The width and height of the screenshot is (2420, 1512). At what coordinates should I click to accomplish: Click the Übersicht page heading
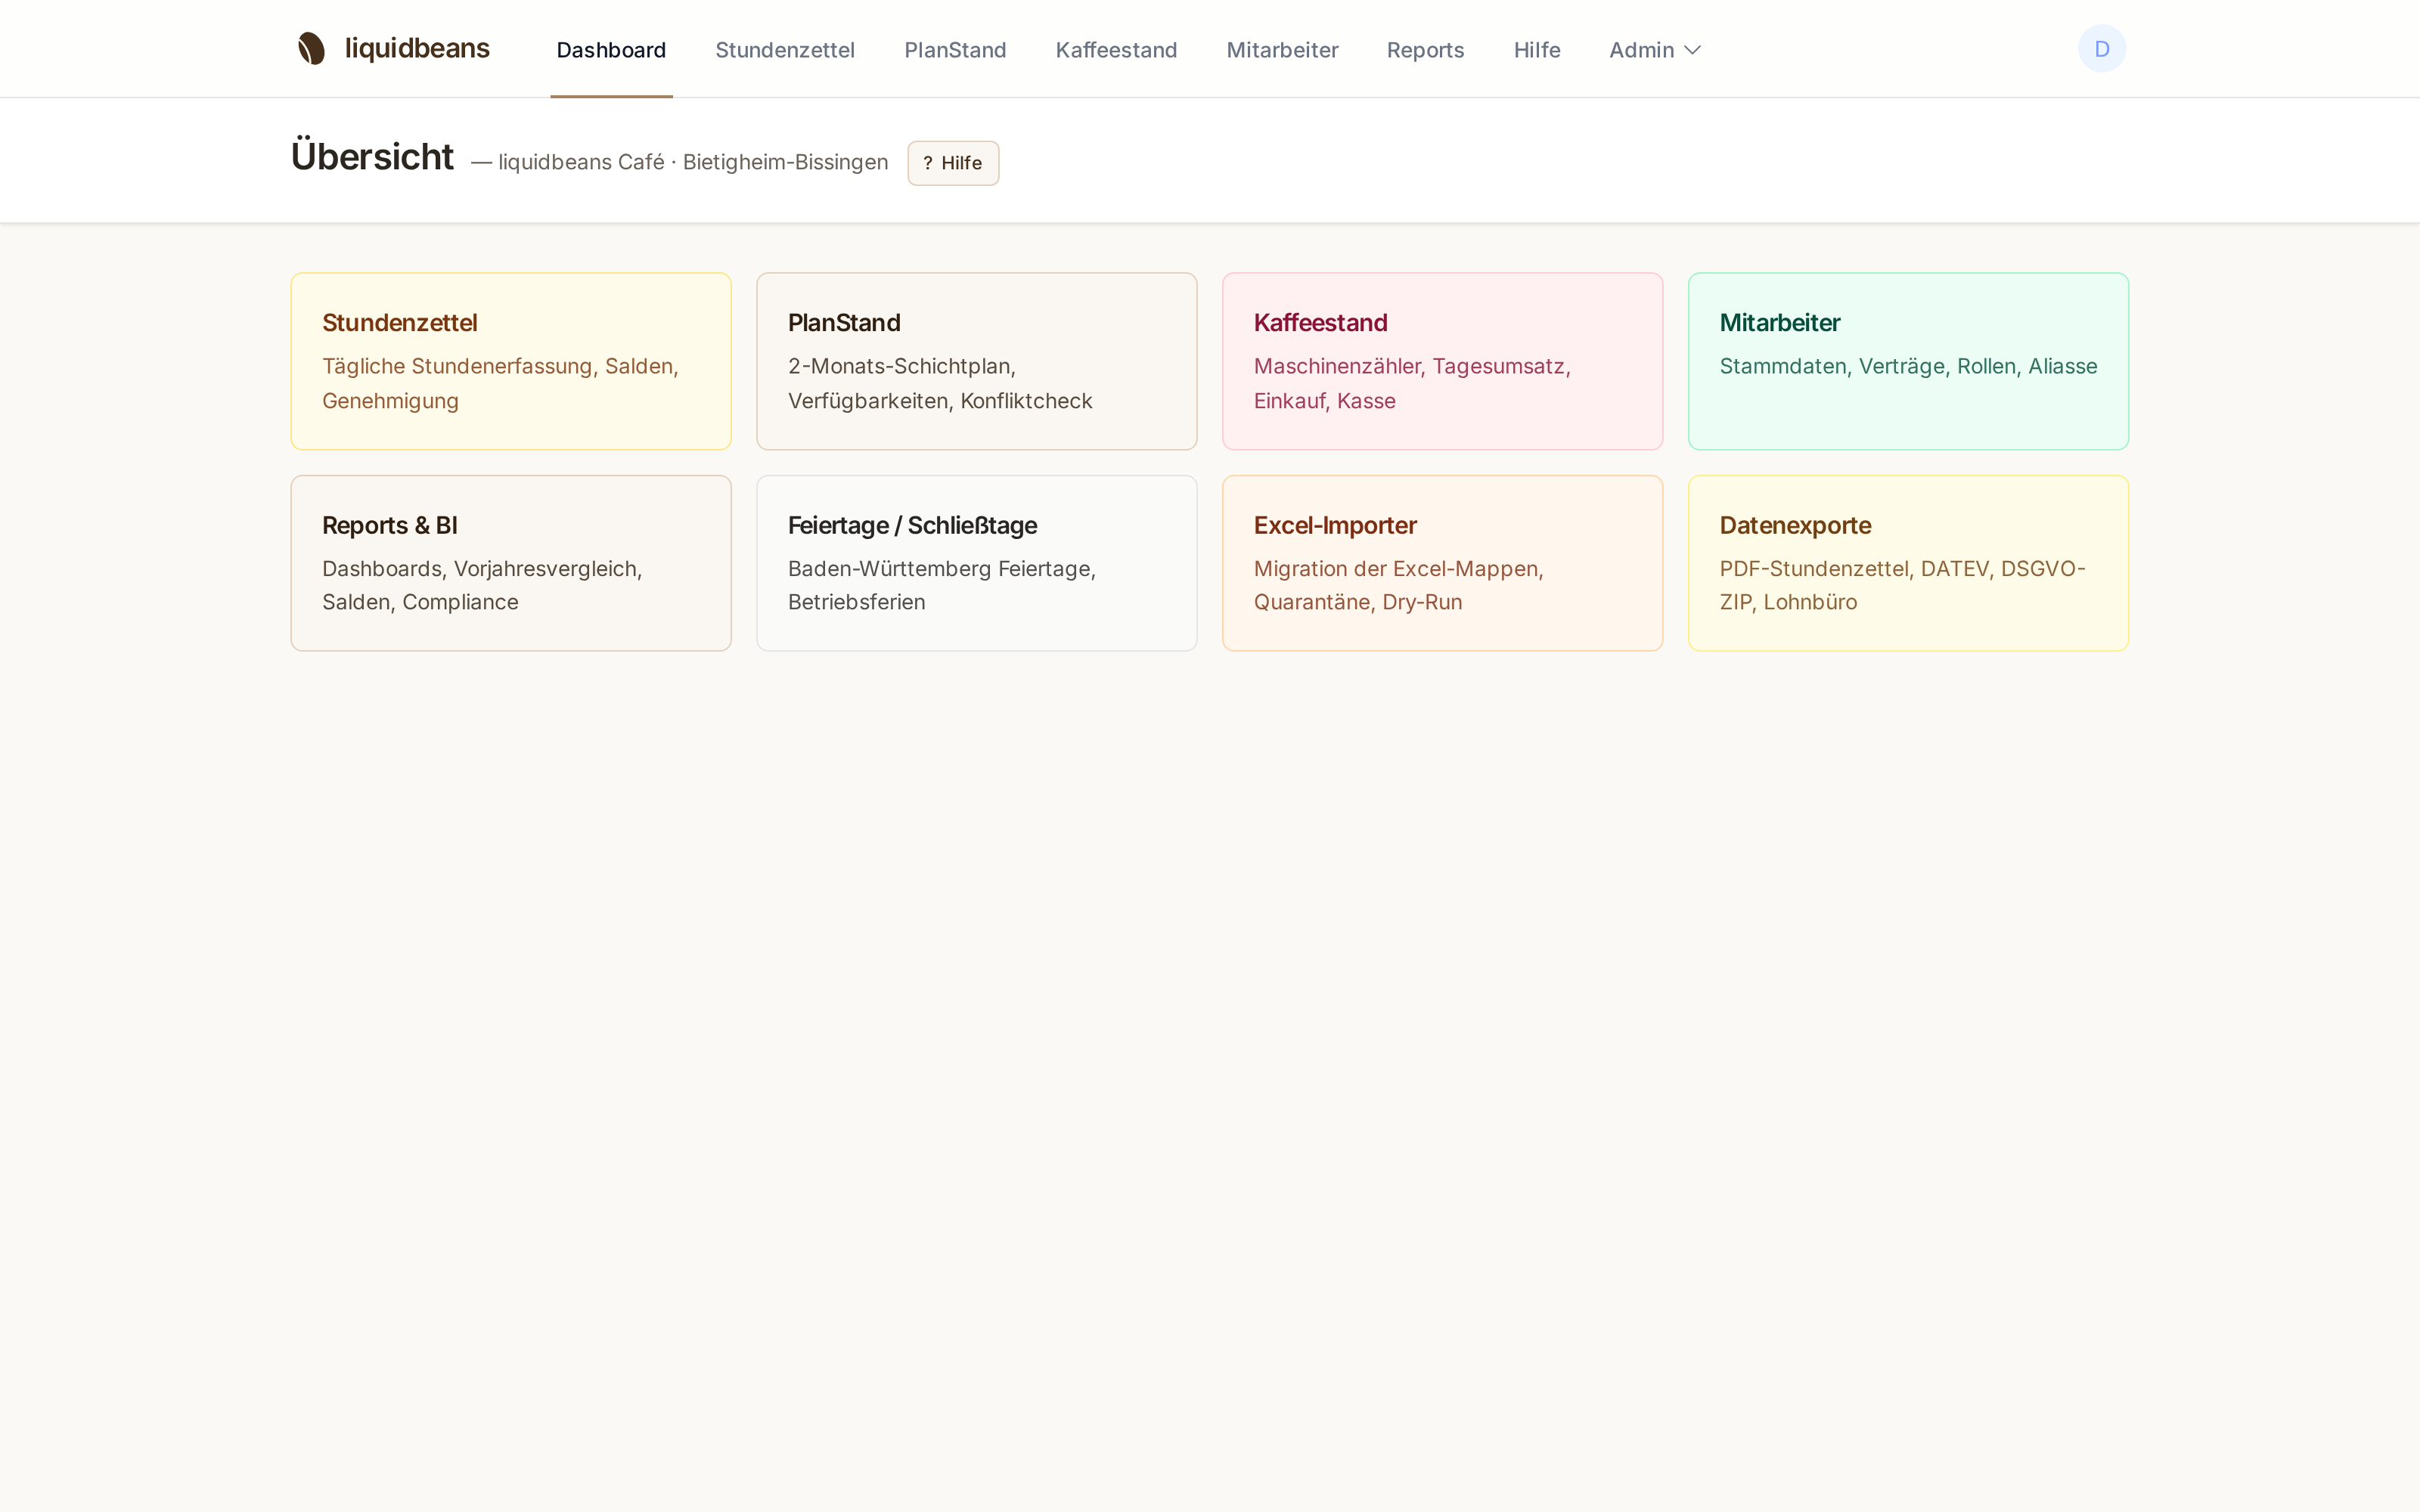tap(372, 157)
